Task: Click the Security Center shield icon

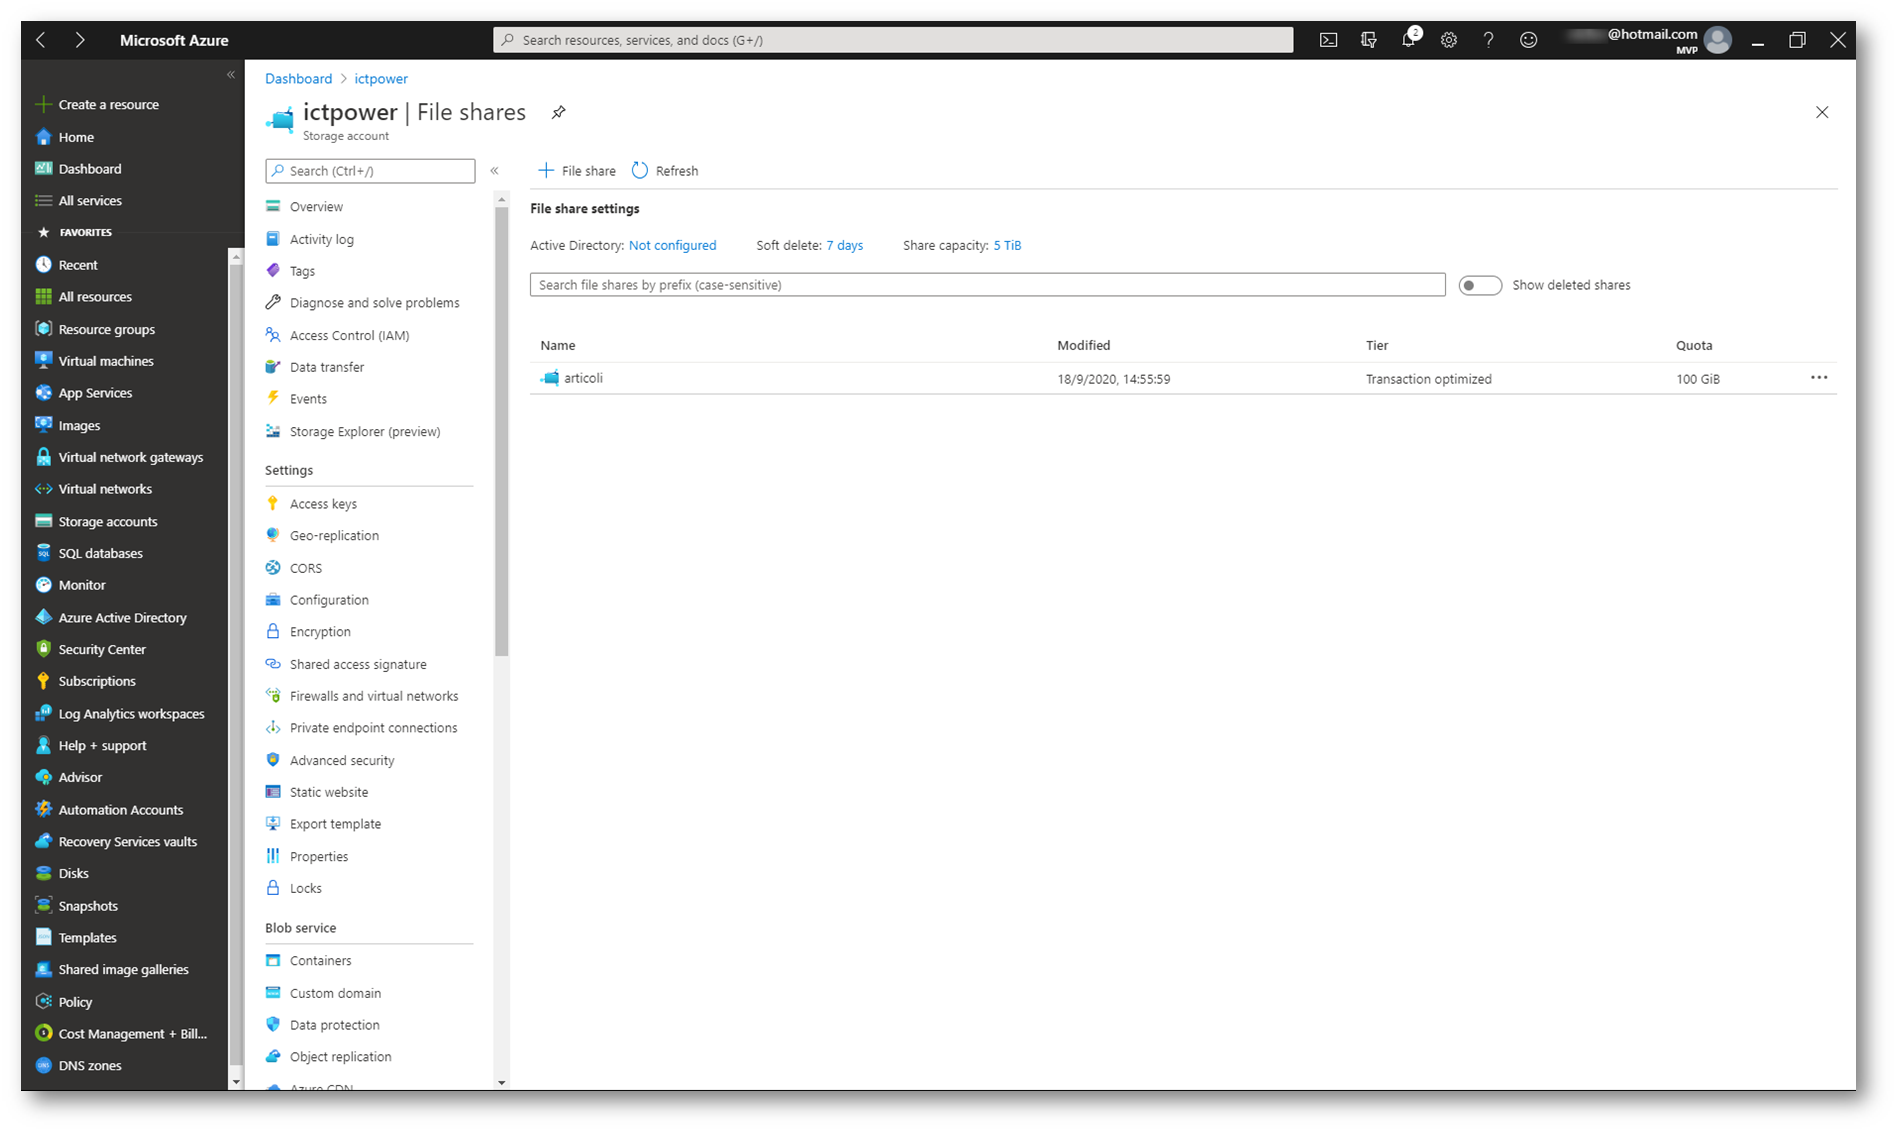Action: pos(43,649)
